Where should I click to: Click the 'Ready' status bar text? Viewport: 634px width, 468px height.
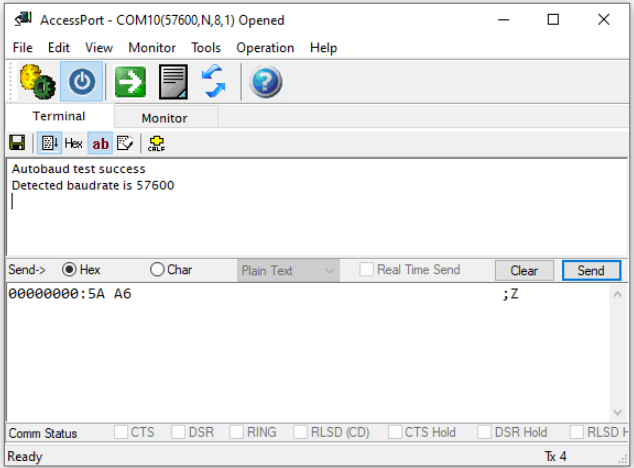pyautogui.click(x=25, y=456)
